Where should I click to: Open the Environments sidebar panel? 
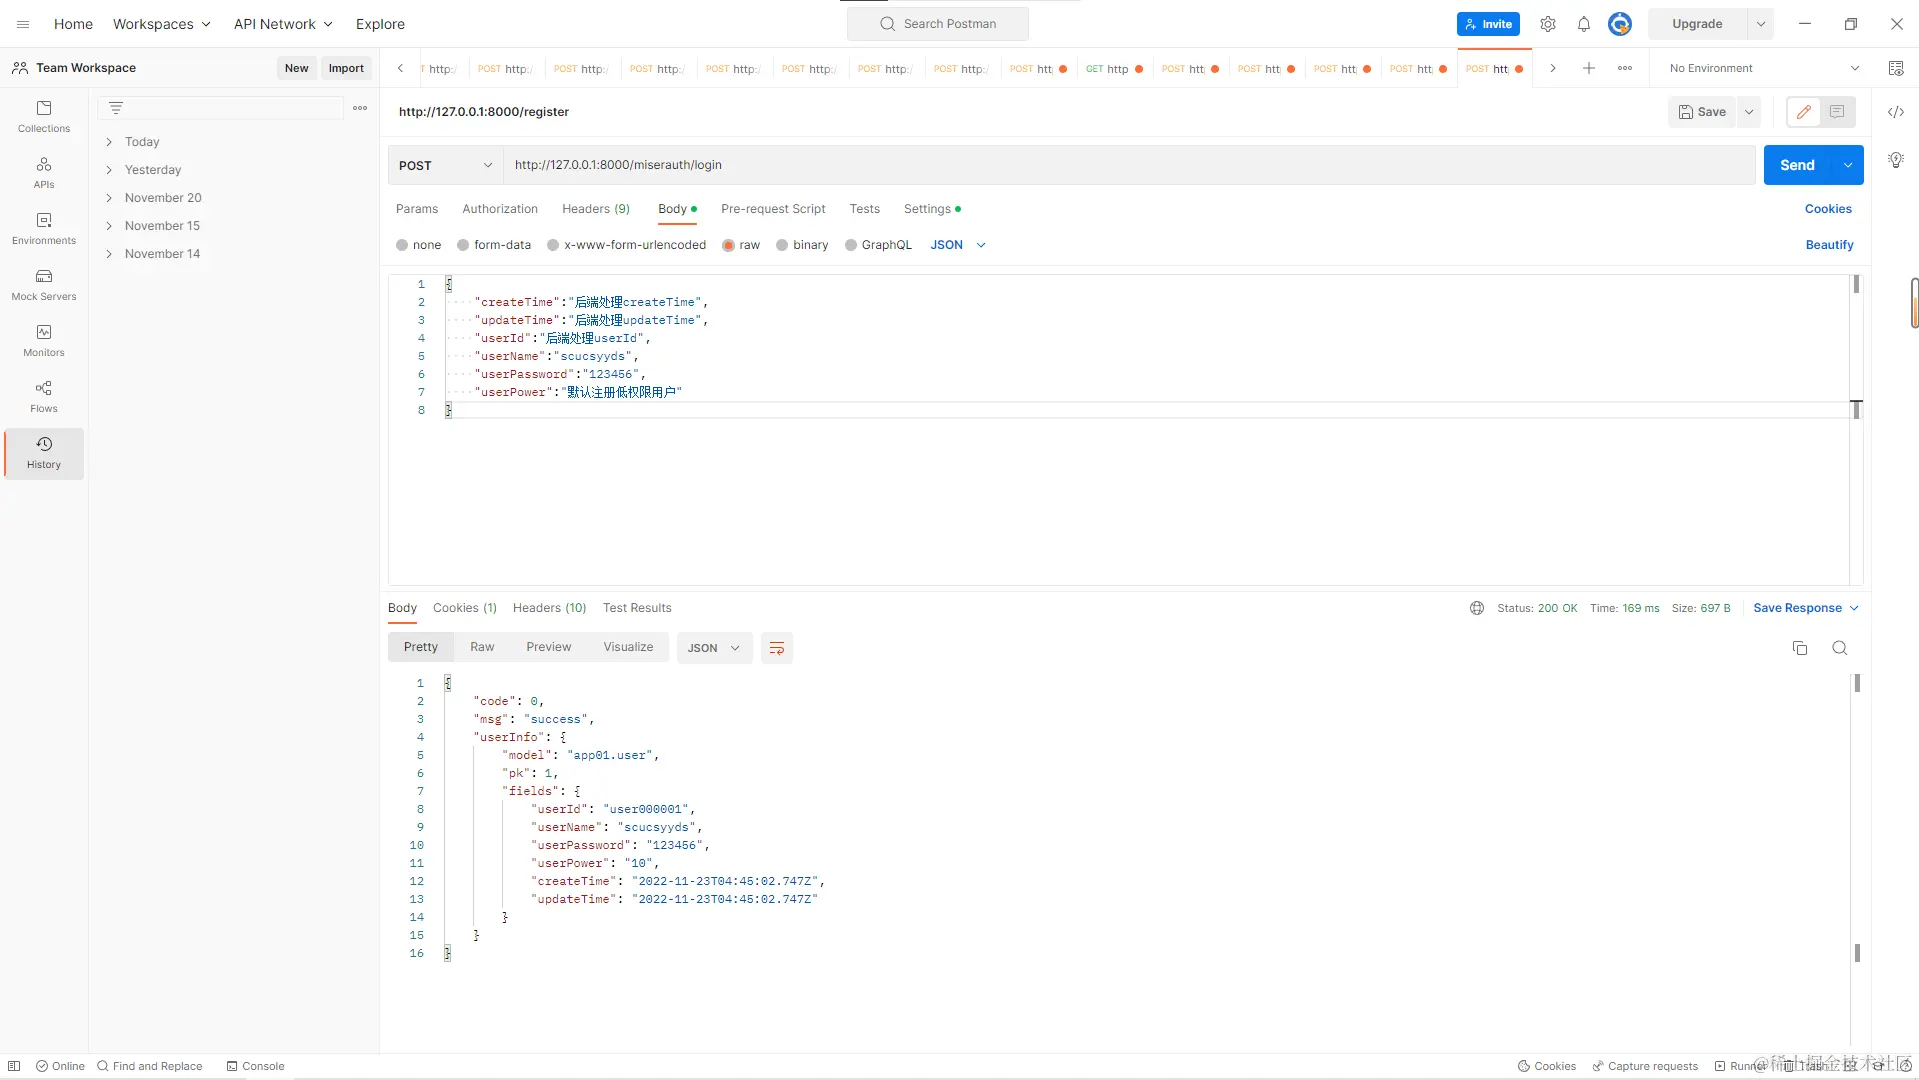coord(44,228)
